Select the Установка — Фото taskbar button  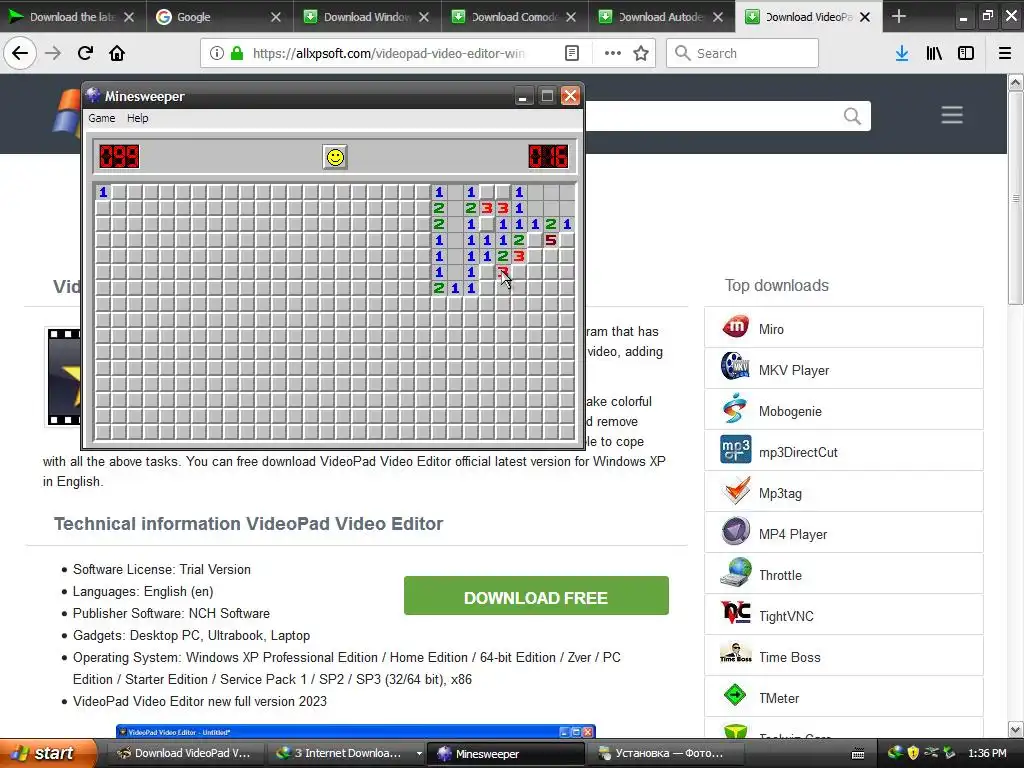[x=665, y=754]
